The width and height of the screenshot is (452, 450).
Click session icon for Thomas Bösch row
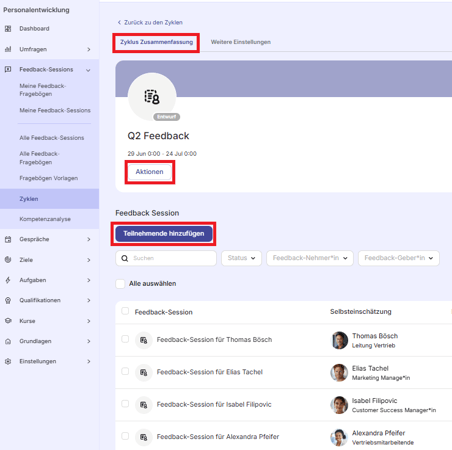(x=144, y=340)
